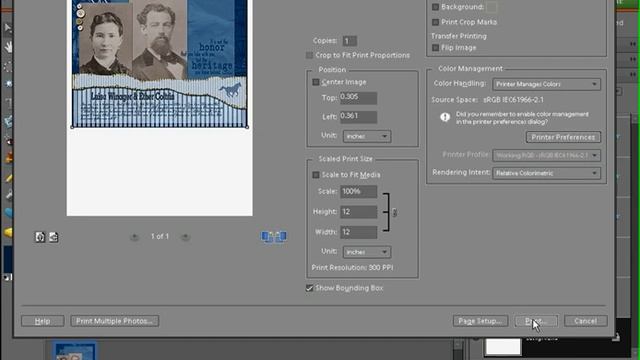
Task: Open the Scaled Print Size Unit dropdown
Action: point(367,252)
